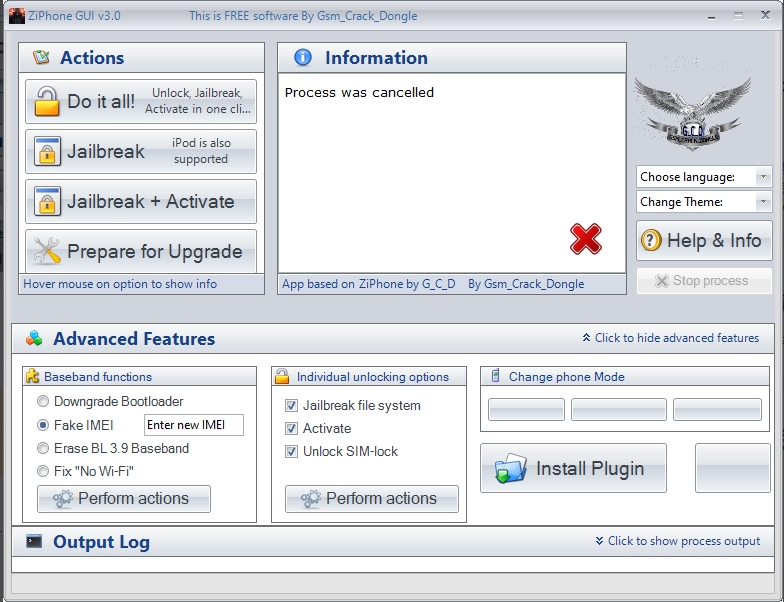Screen dimensions: 784x602
Task: Choose Prepare for Upgrade
Action: (x=140, y=251)
